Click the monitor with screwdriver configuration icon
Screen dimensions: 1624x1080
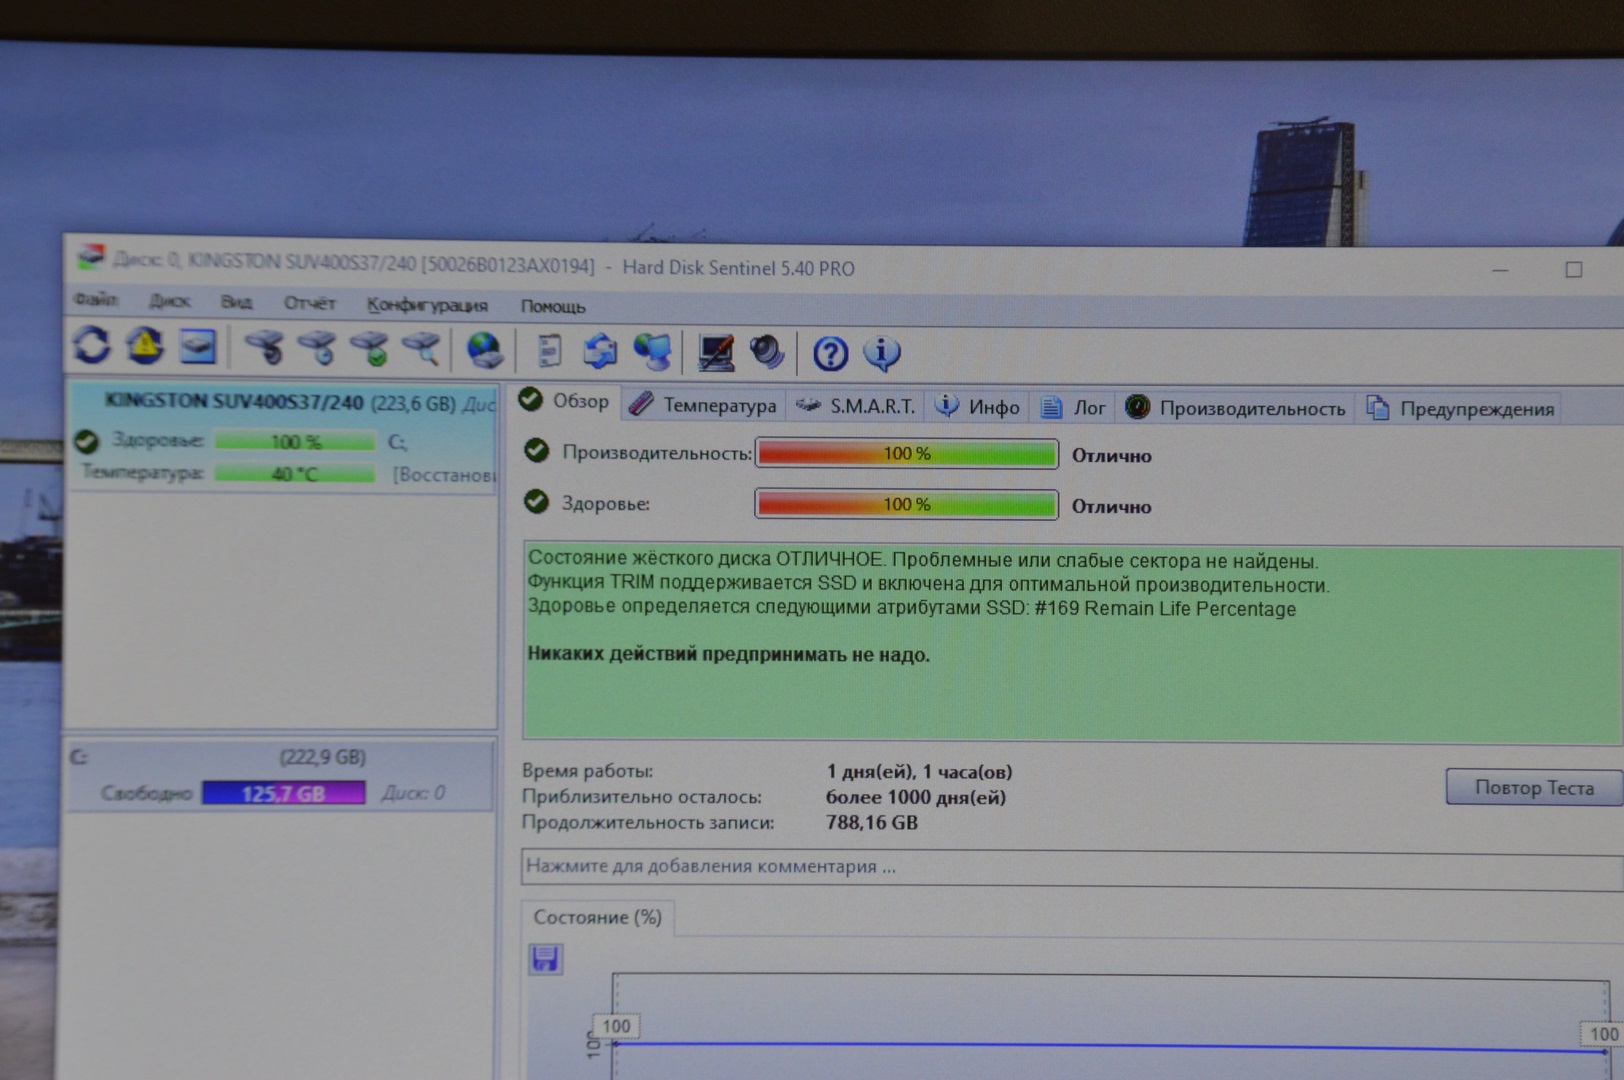click(716, 353)
